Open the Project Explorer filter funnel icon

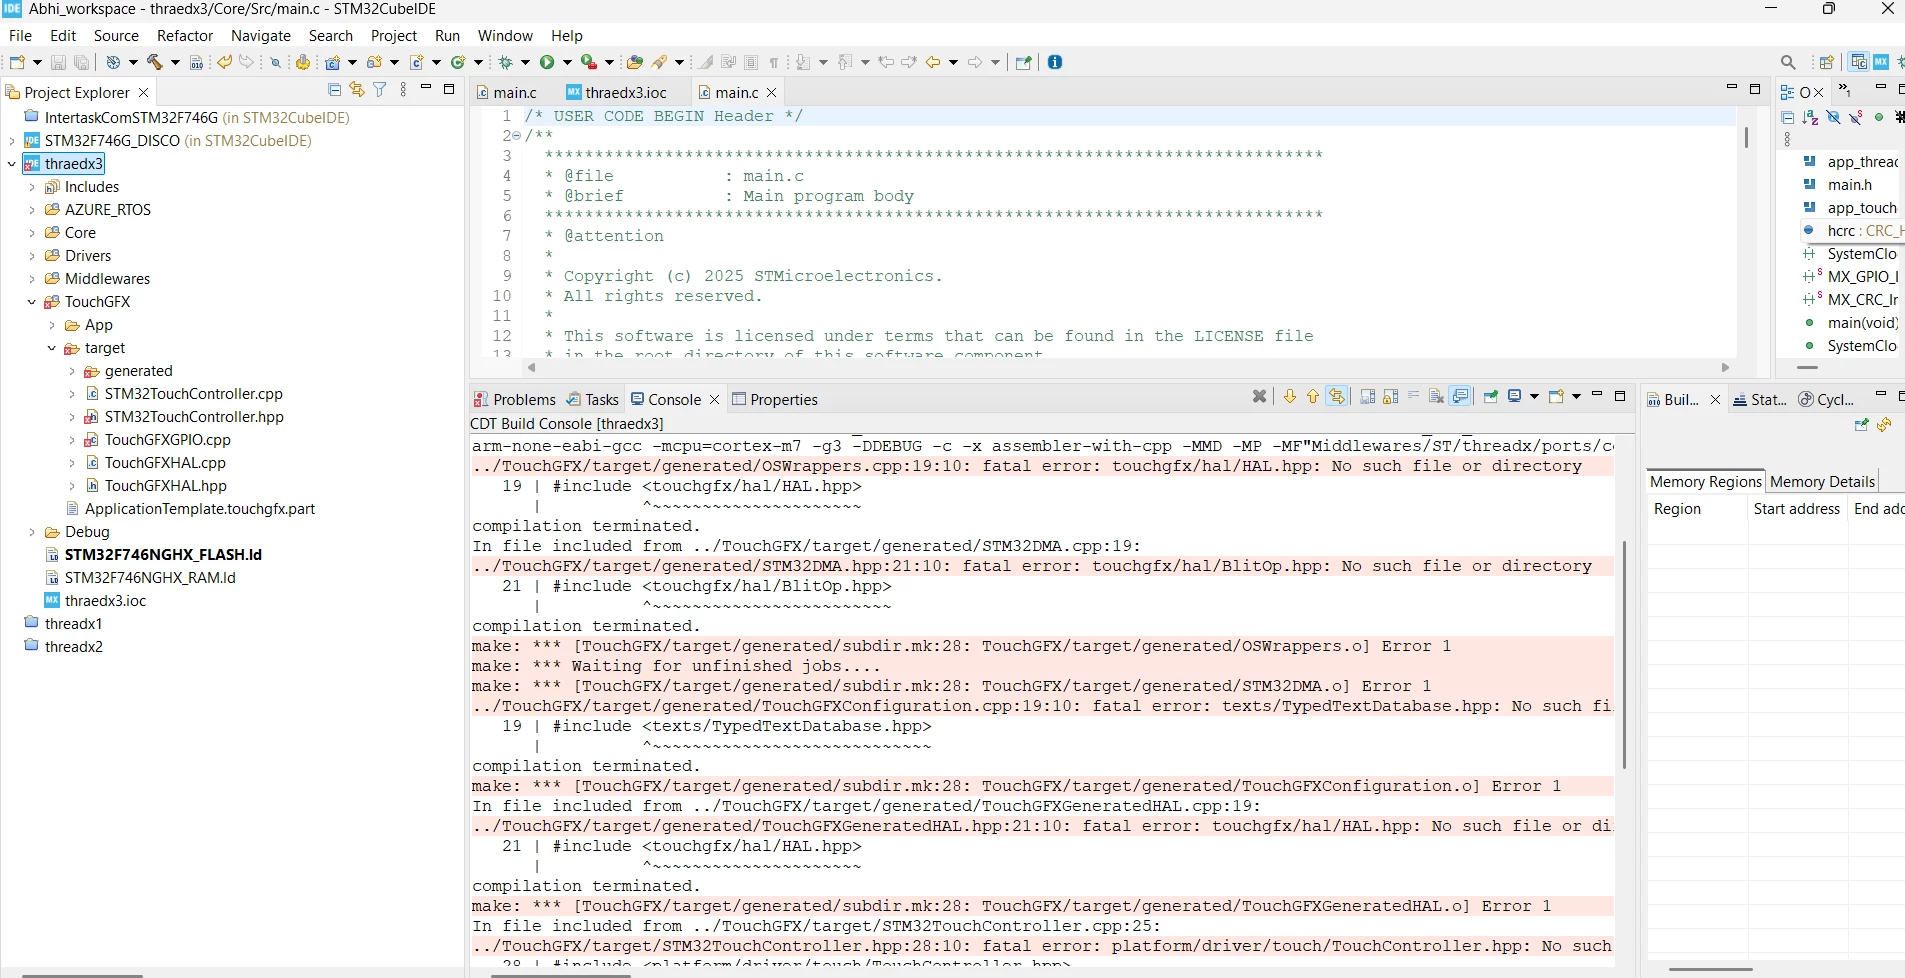pos(380,90)
